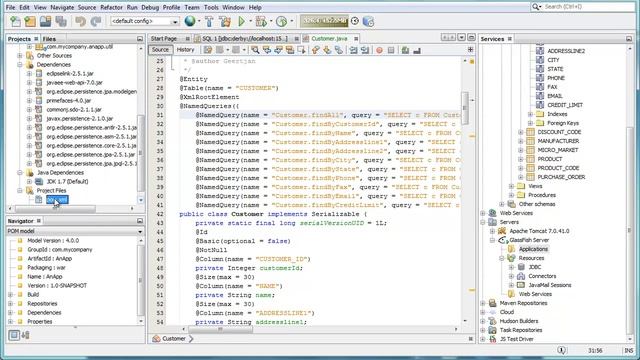Select Applications under GlassFish Server
Screen dimensions: 640x360
[533, 249]
